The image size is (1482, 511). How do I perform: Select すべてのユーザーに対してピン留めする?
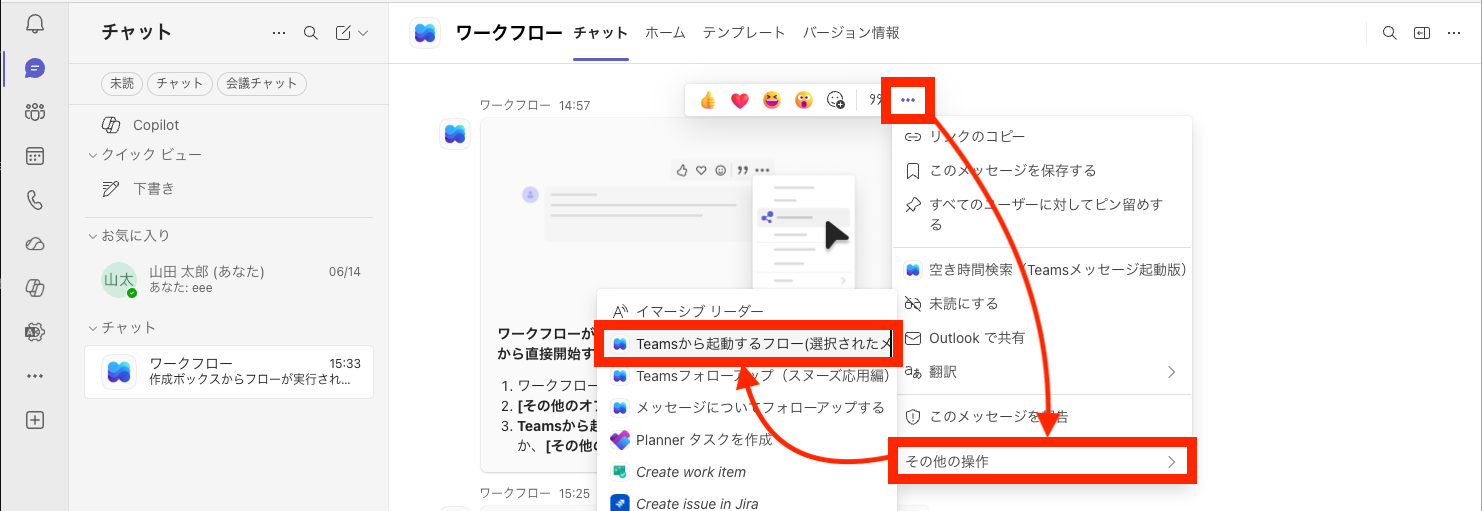pyautogui.click(x=1042, y=214)
